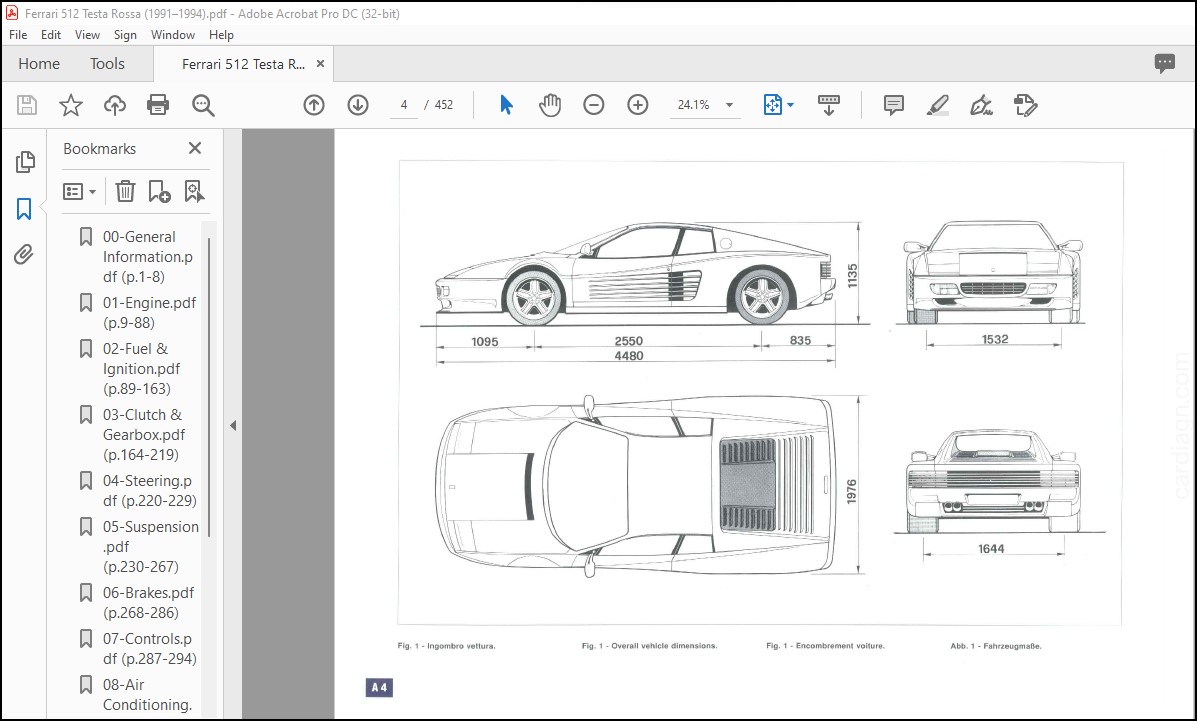Click the 2550 wheelbase dimension
The image size is (1197, 721).
(x=628, y=341)
